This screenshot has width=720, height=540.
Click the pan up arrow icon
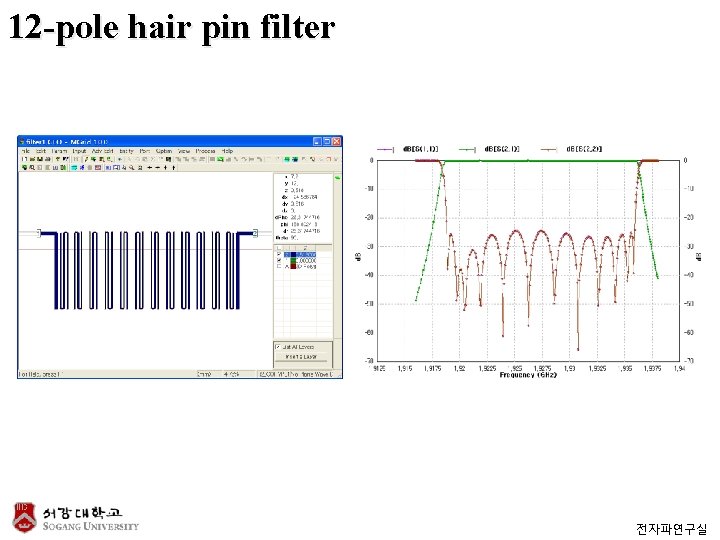point(165,168)
